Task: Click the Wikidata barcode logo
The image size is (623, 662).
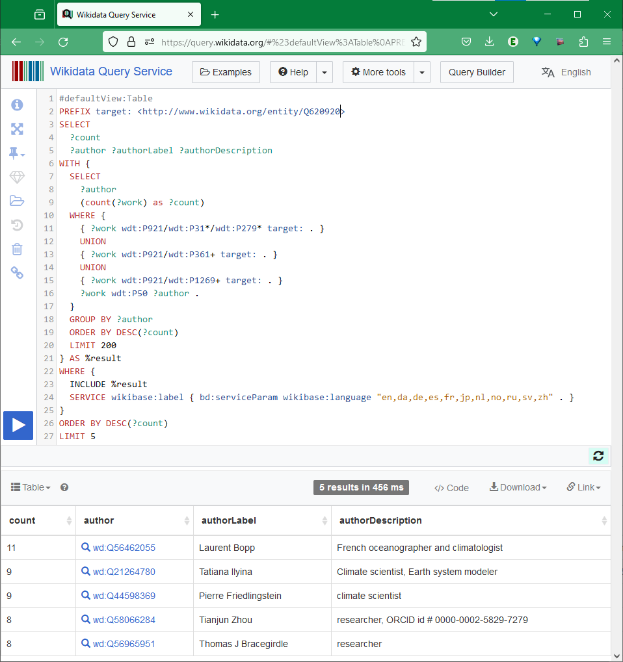Action: pos(28,71)
